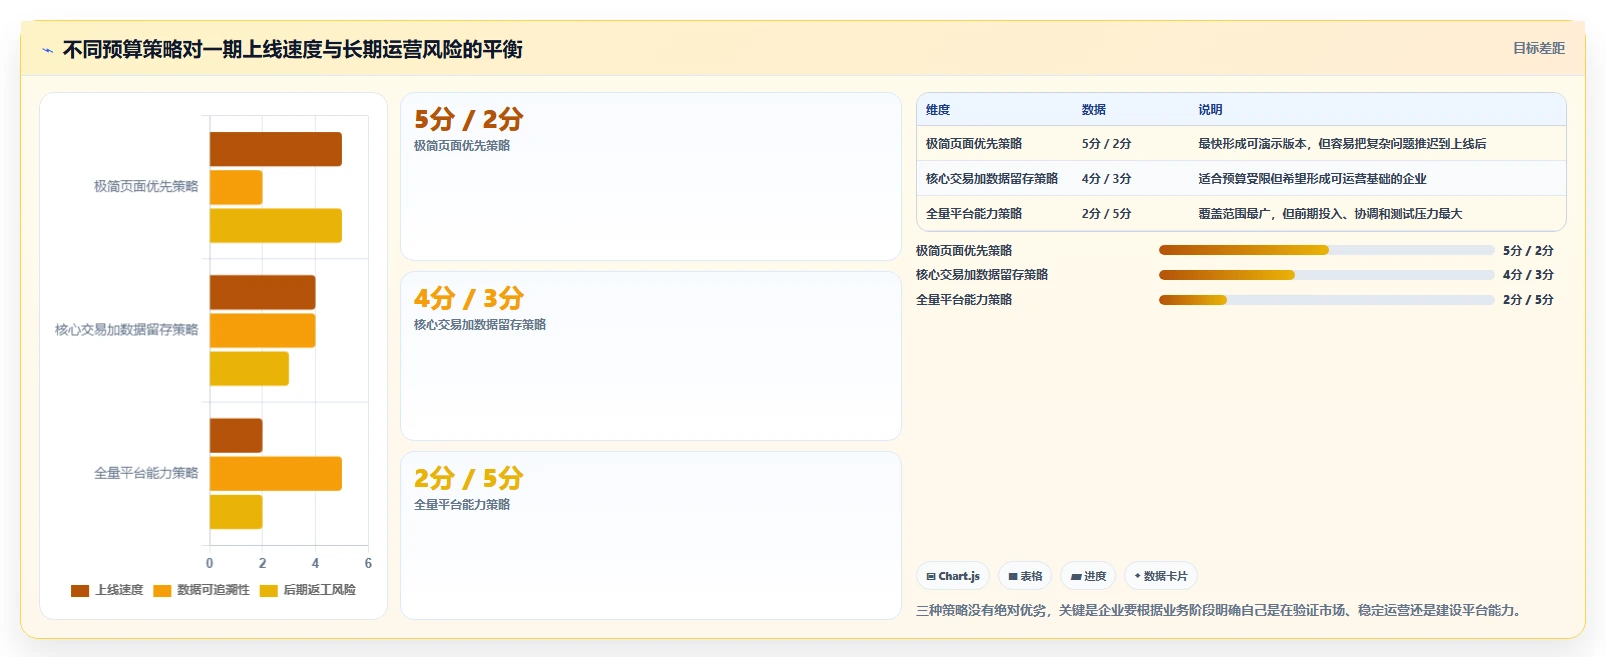Screen dimensions: 1606x657
Task: Click the 上线速度 bar for 全量平台能力策略
Action: 236,435
